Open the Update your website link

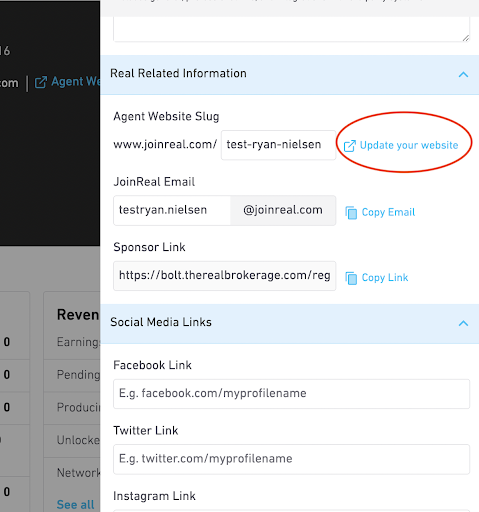[x=409, y=145]
